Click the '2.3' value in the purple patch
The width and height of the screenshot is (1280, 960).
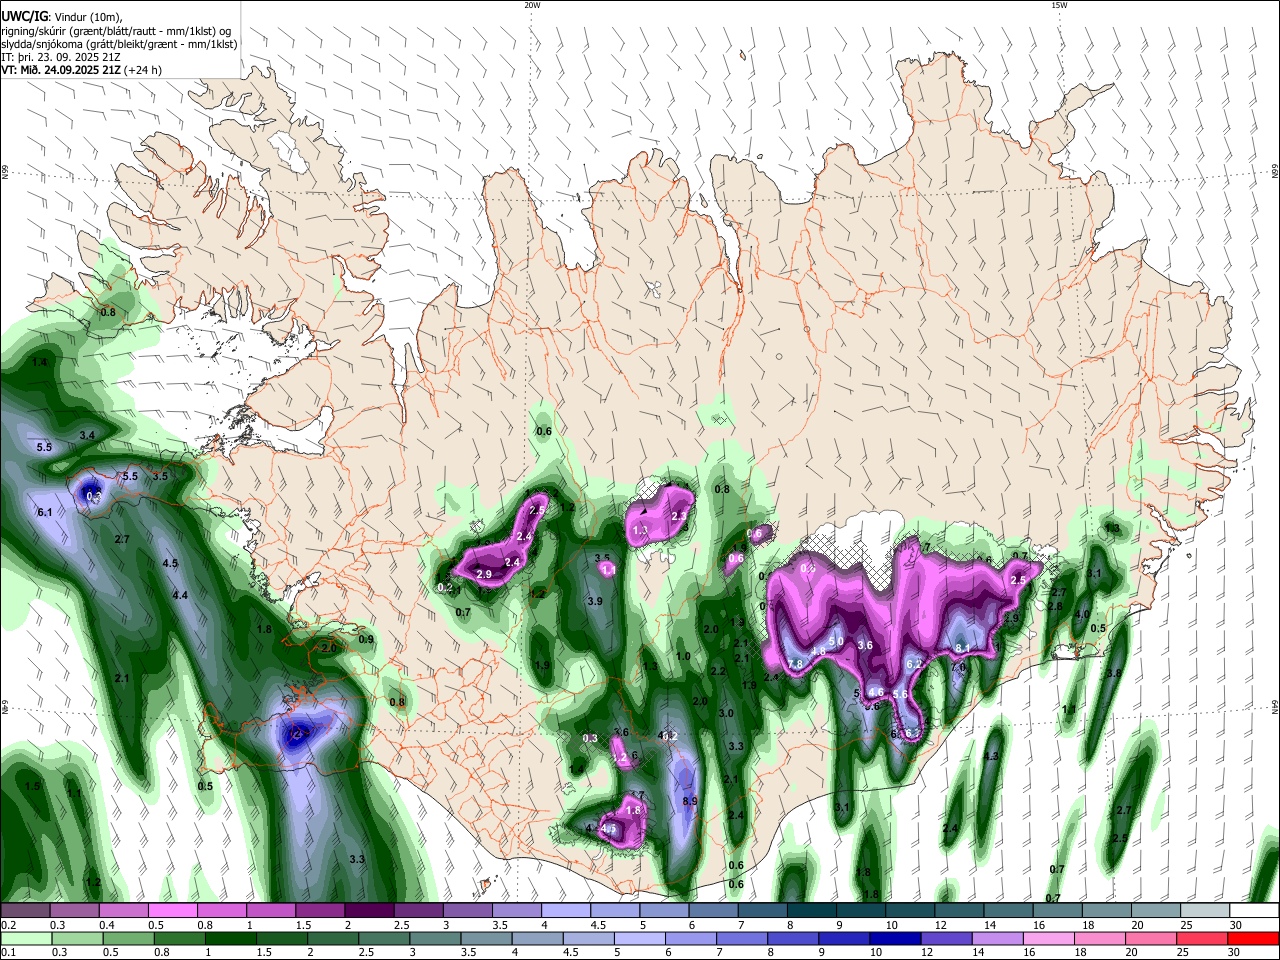[x=680, y=516]
